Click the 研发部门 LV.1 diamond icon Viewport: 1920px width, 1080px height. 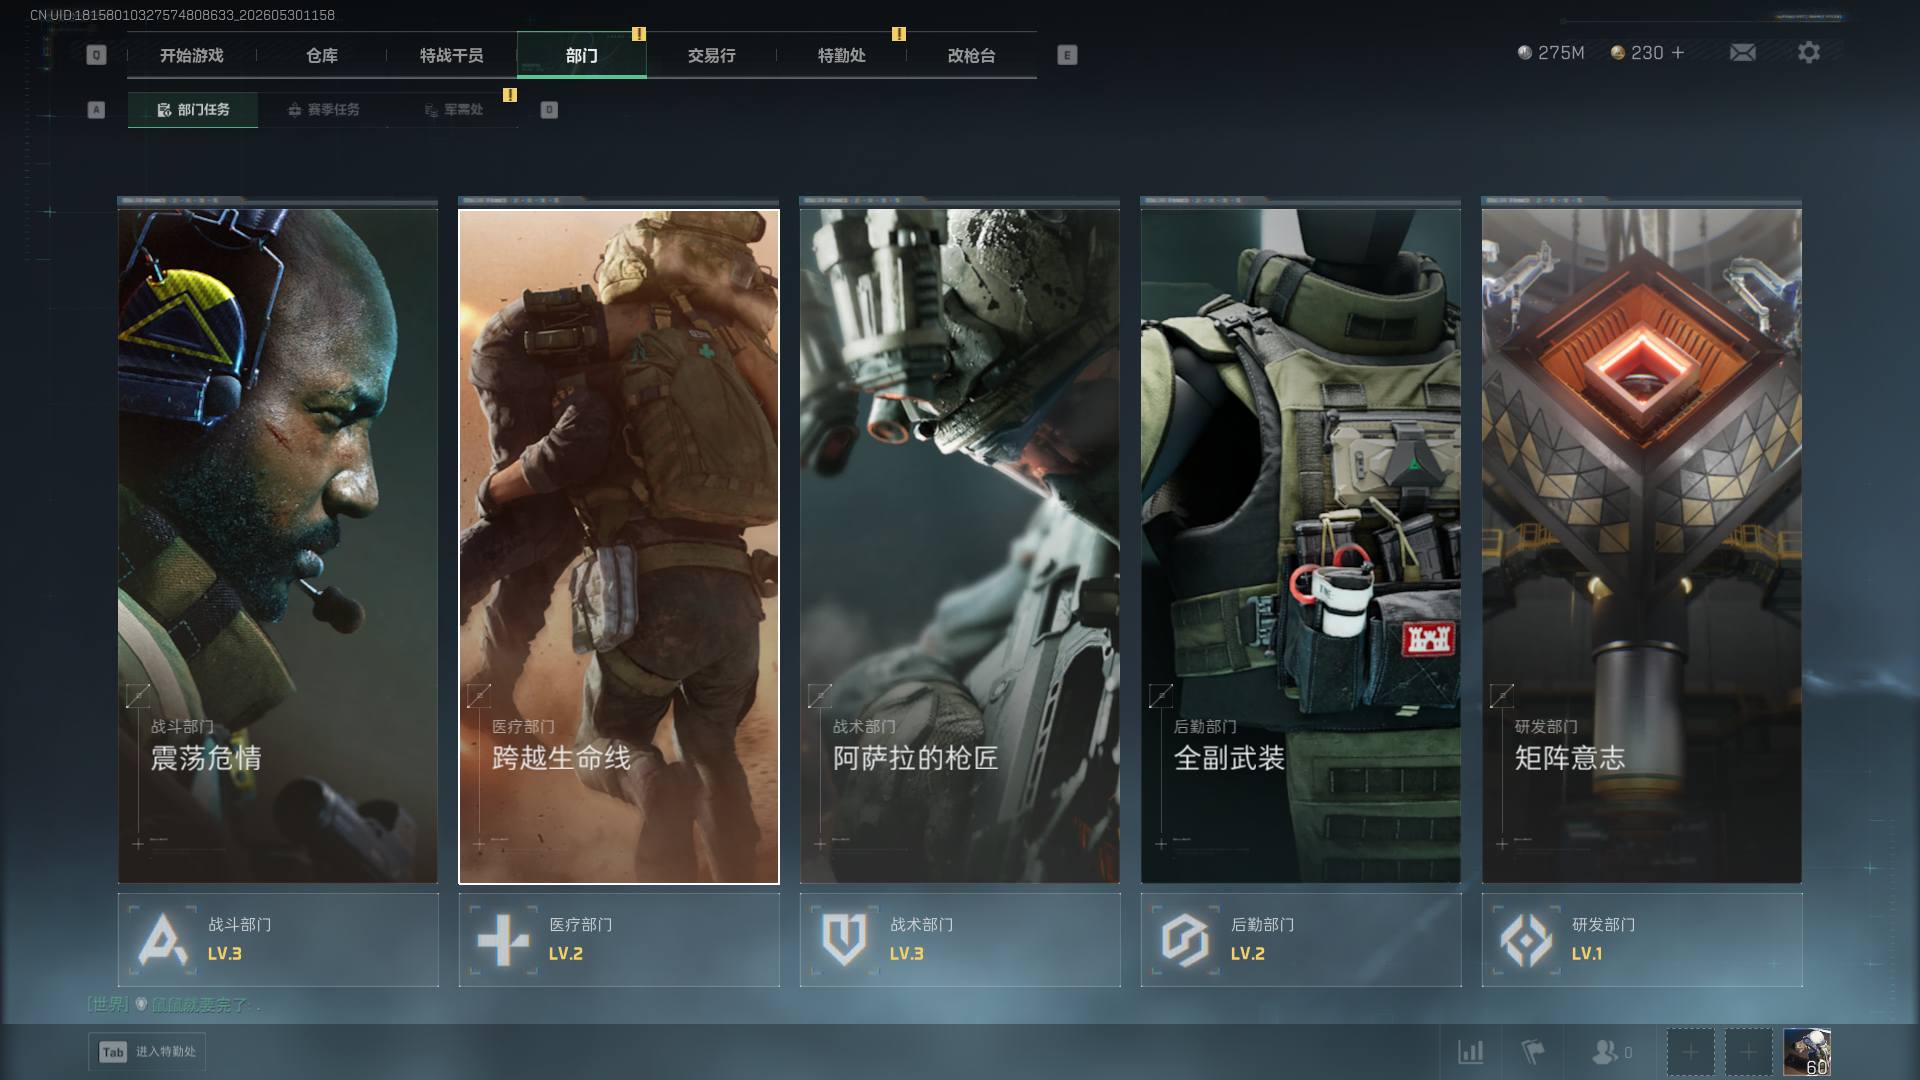(x=1526, y=939)
